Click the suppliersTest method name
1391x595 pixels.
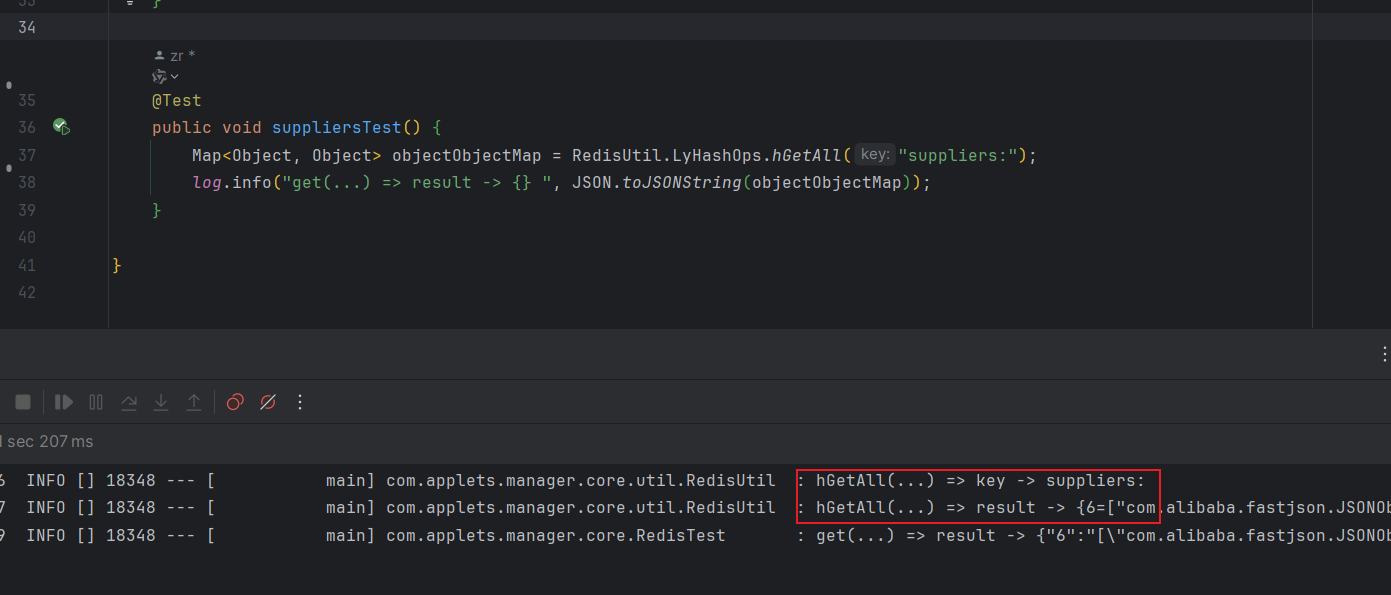click(336, 127)
